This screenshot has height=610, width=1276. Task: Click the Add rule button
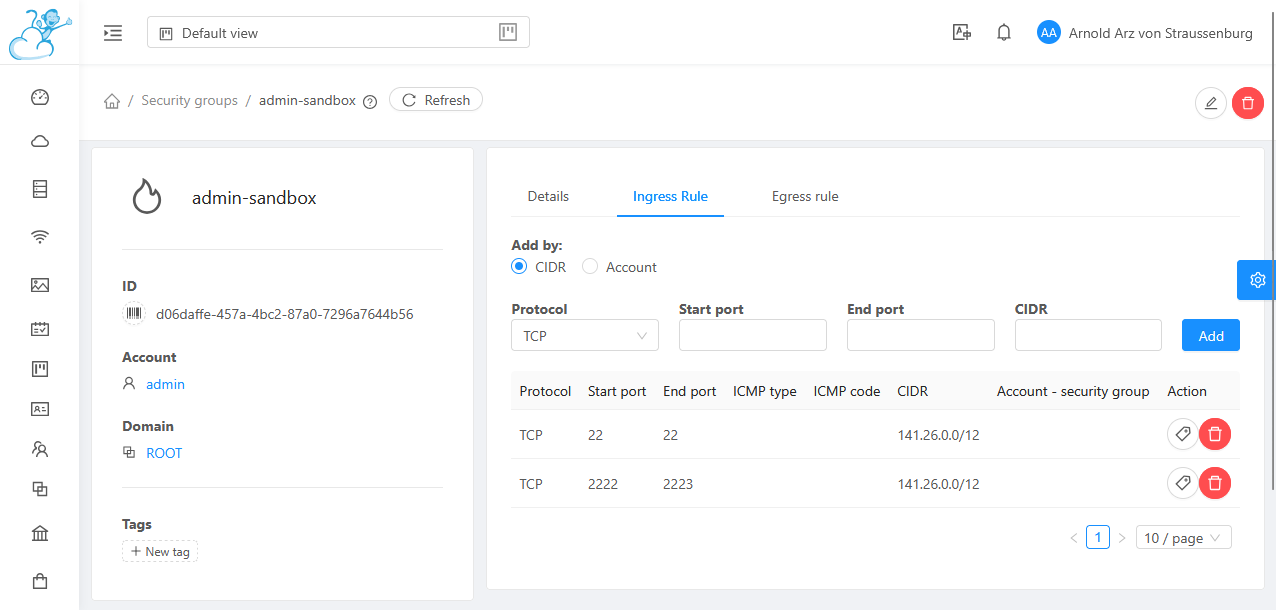pyautogui.click(x=1210, y=336)
